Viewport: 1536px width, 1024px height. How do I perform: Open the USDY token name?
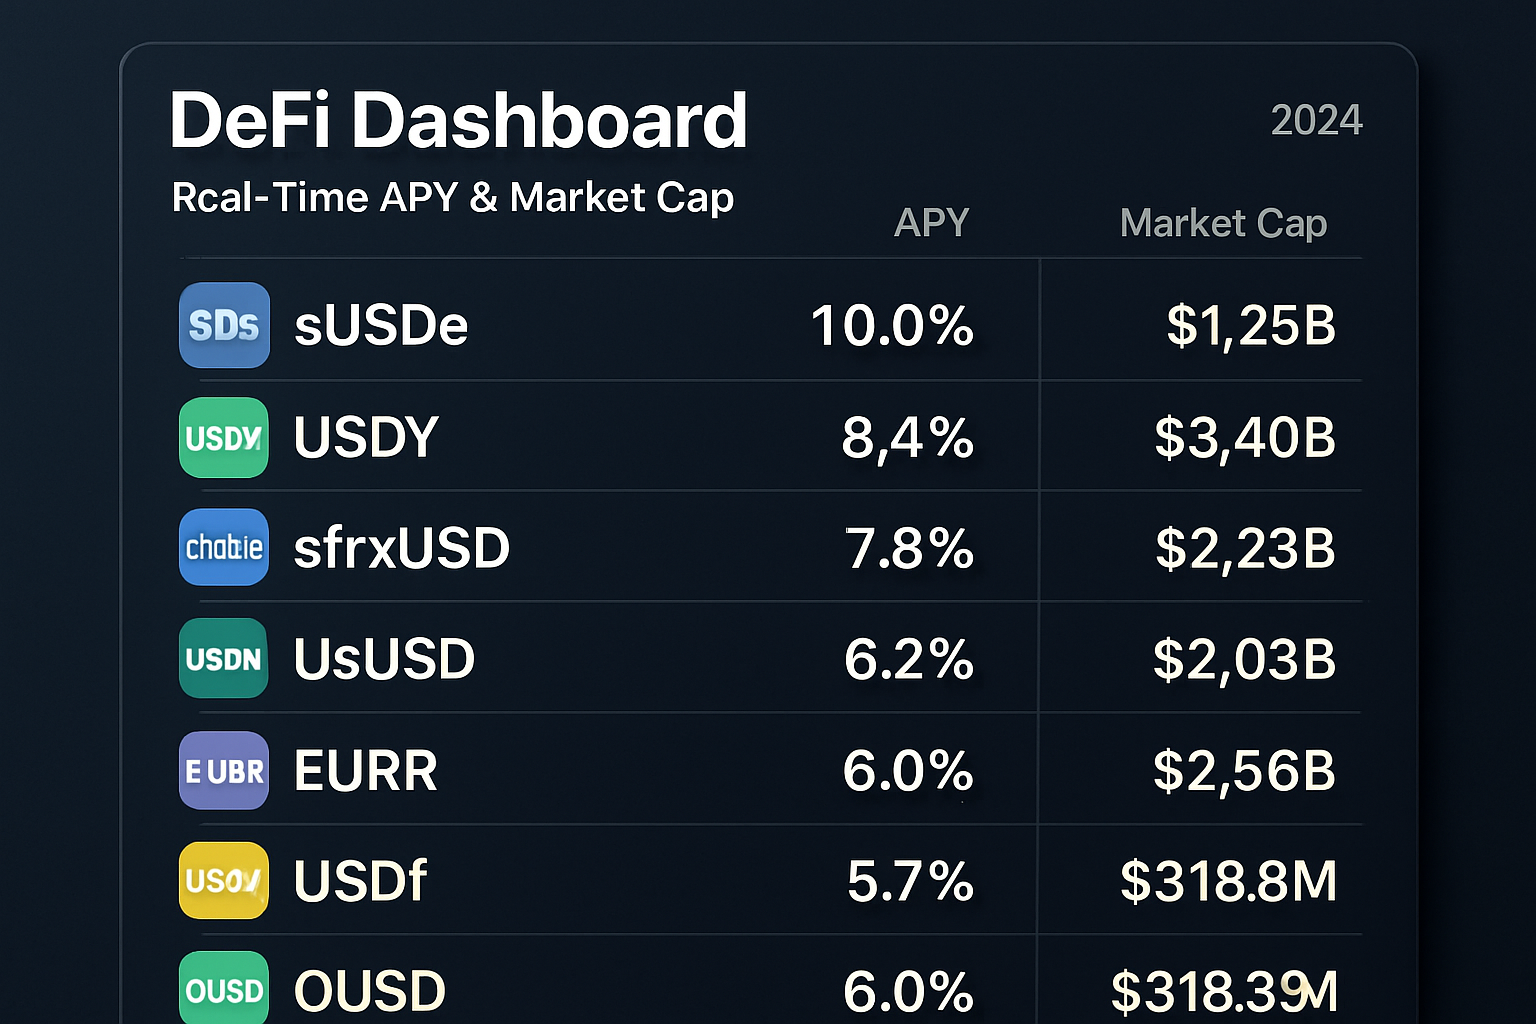pos(366,437)
